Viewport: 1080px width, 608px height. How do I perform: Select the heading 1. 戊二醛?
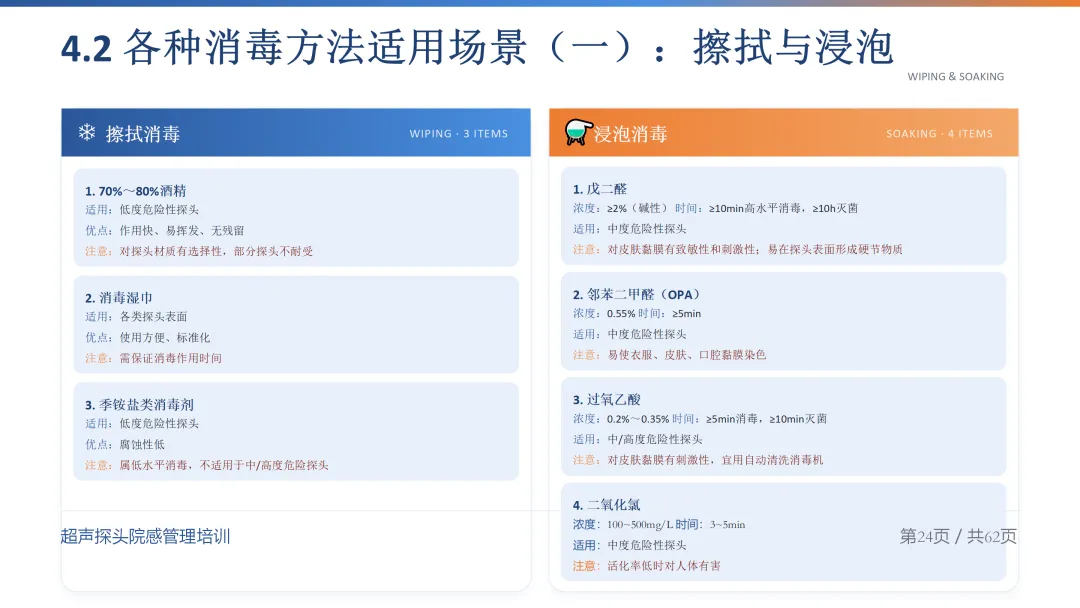(x=600, y=189)
